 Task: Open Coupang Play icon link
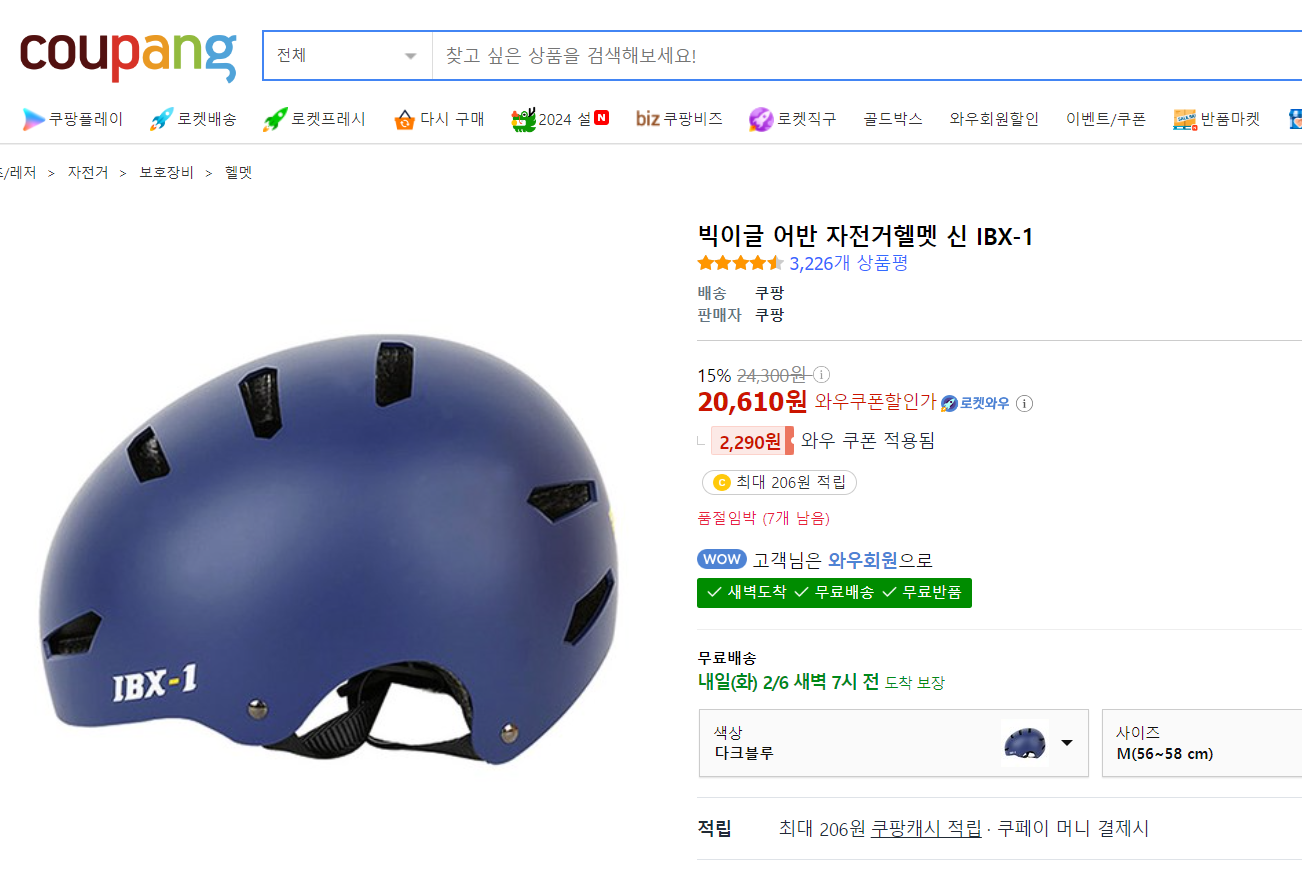click(34, 119)
